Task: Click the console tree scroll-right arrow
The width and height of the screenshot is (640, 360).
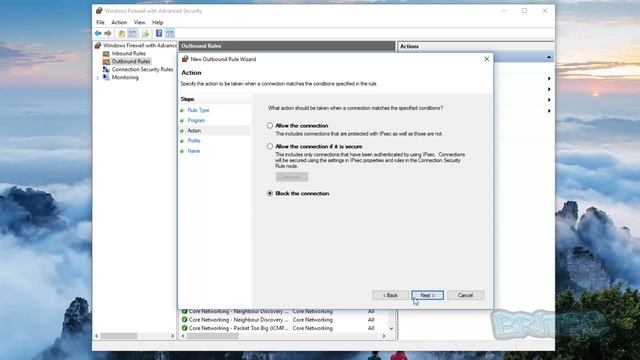Action: coord(172,336)
